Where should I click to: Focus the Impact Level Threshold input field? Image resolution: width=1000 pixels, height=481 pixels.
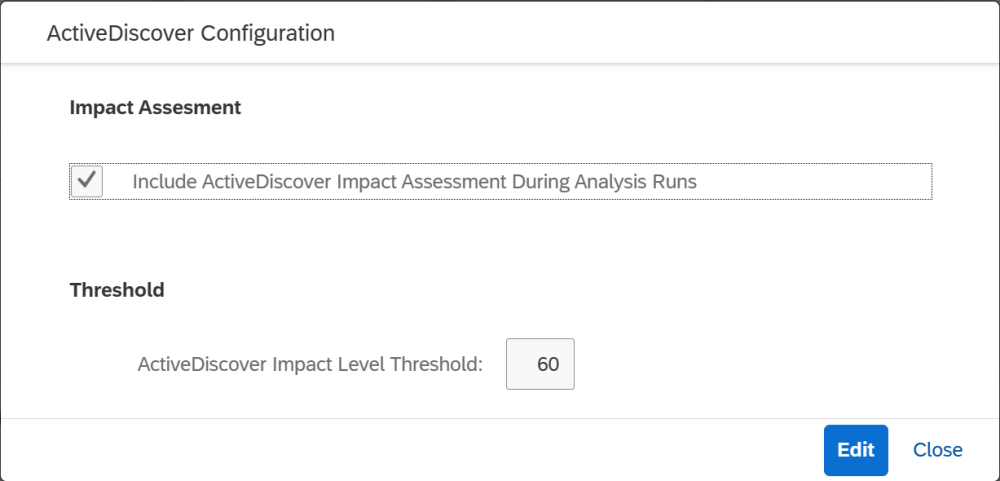(x=541, y=364)
